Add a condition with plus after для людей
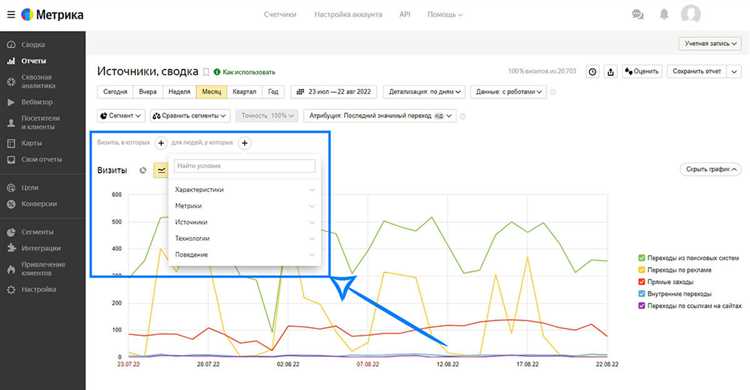 [x=244, y=143]
